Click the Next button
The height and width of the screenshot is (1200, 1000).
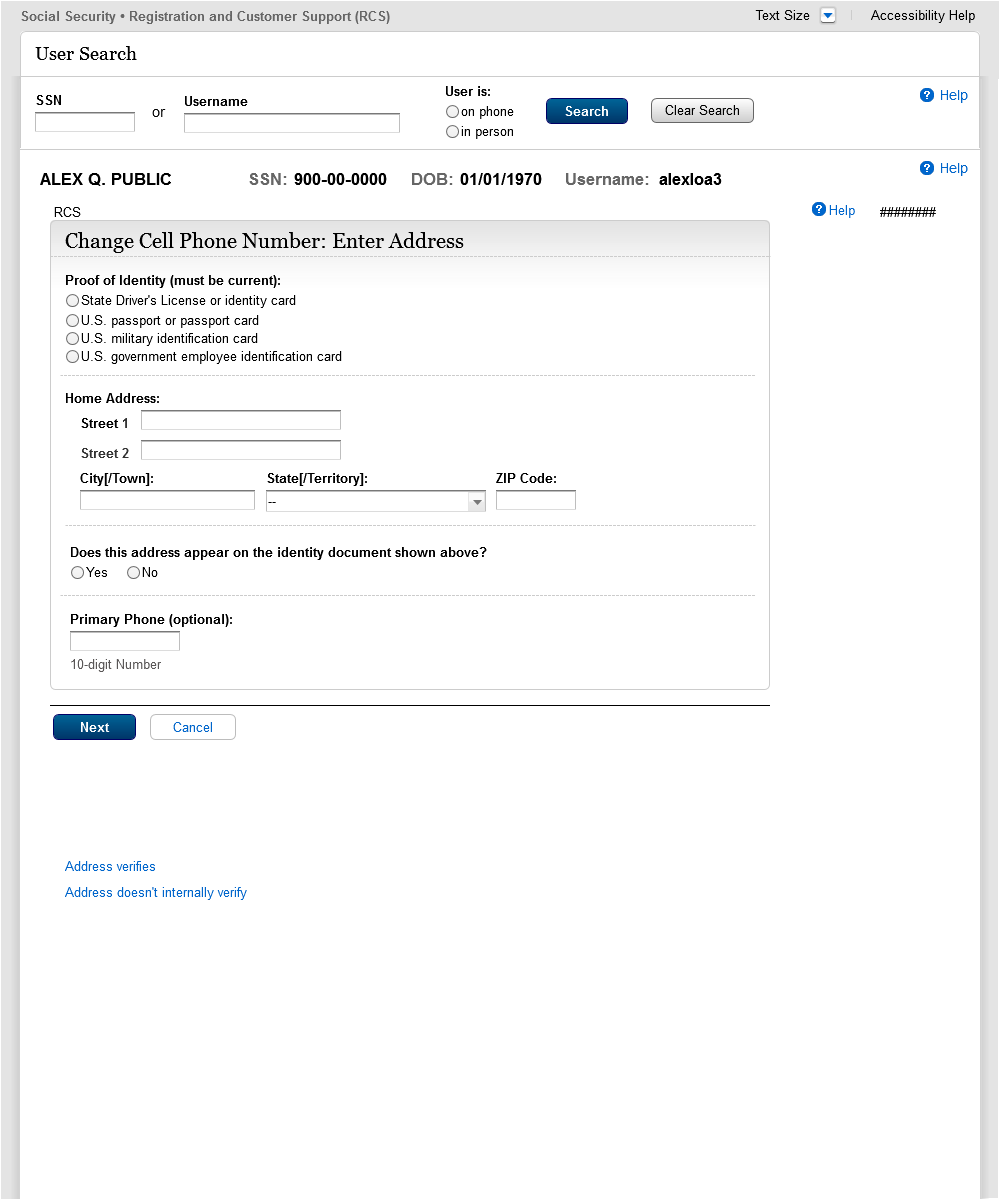94,727
